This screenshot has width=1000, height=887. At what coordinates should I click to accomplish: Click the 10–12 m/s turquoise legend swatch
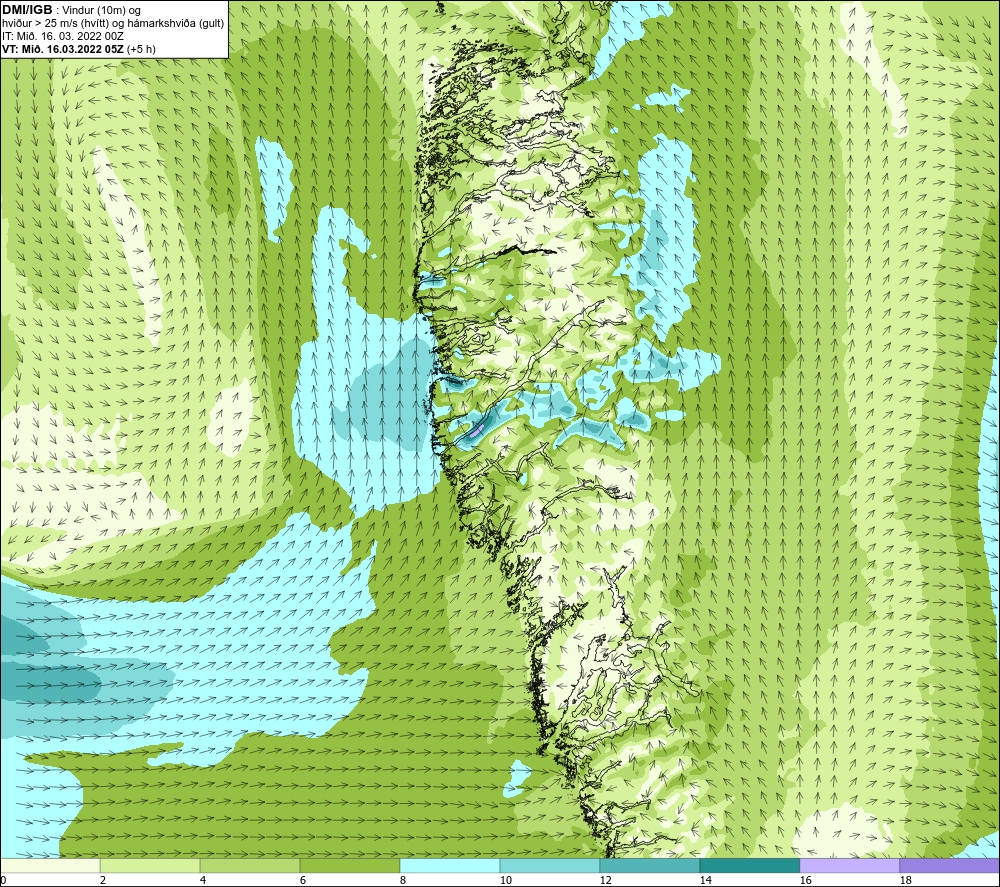point(550,865)
